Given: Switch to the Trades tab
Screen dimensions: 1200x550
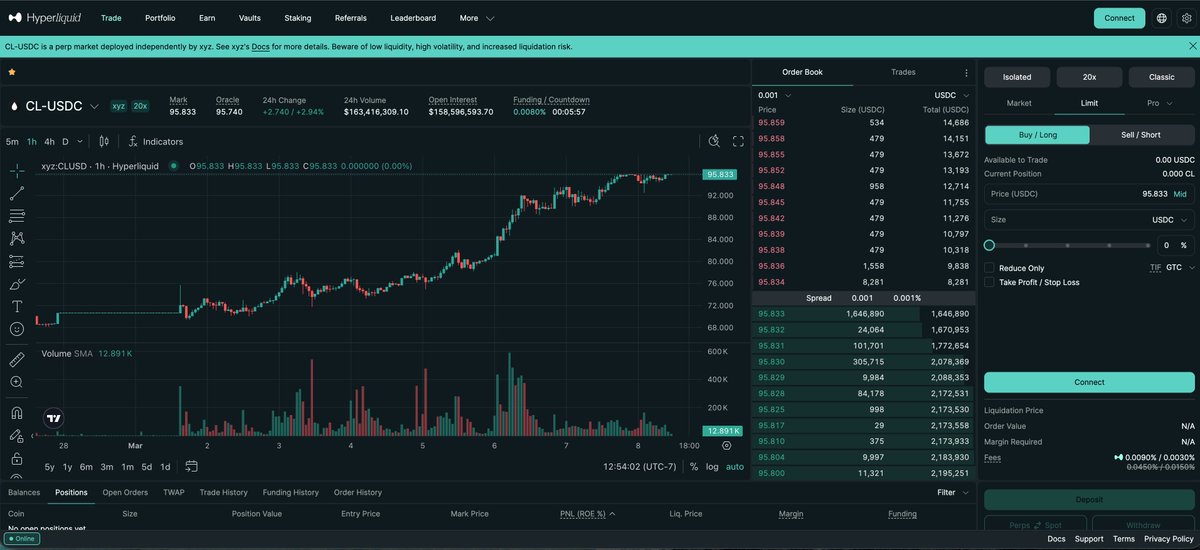Looking at the screenshot, I should [903, 72].
